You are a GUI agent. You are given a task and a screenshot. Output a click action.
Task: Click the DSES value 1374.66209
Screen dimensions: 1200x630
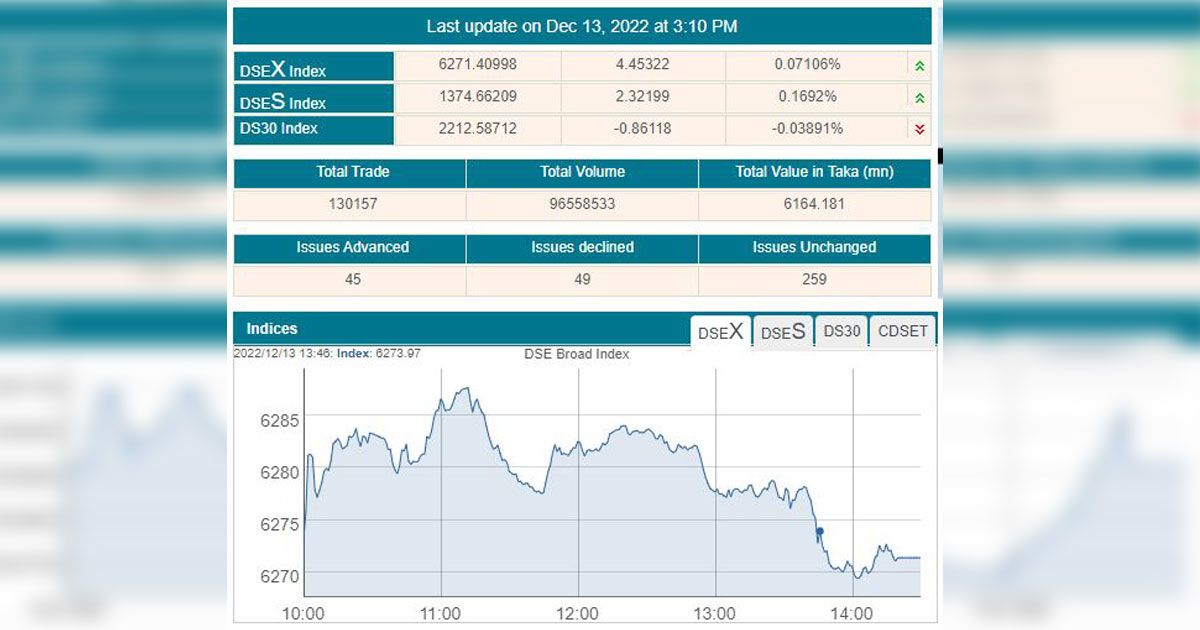pyautogui.click(x=478, y=97)
